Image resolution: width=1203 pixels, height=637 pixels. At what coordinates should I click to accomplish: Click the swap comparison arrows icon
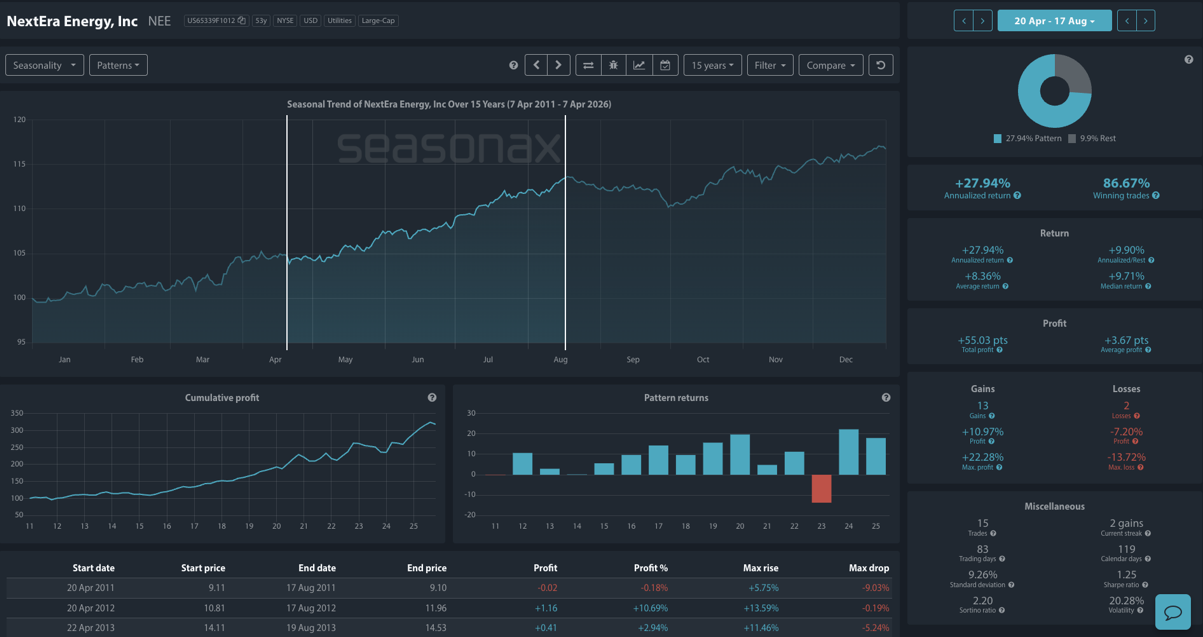tap(588, 64)
